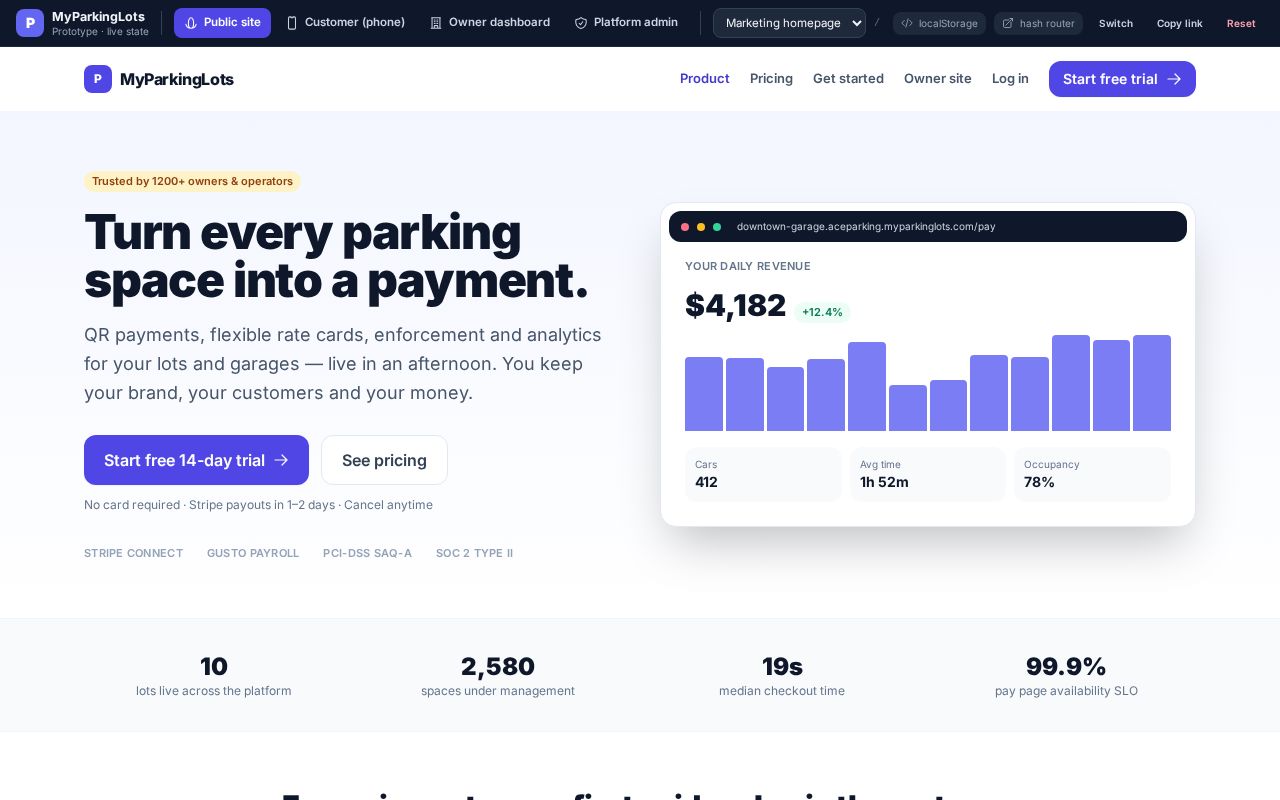Screen dimensions: 1280x800
Task: Click the P logo icon in the prototype toolbar
Action: (x=30, y=23)
